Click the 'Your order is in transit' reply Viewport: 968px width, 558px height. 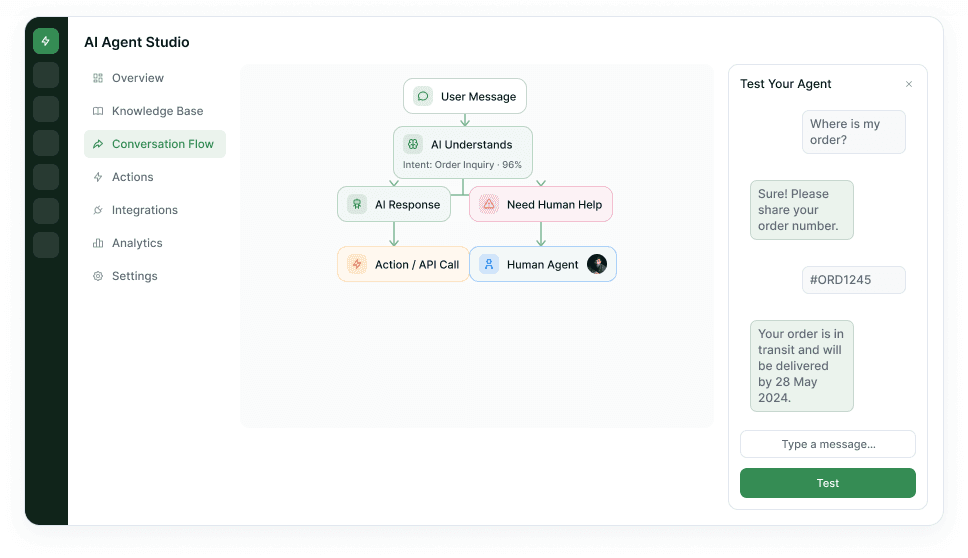[802, 366]
